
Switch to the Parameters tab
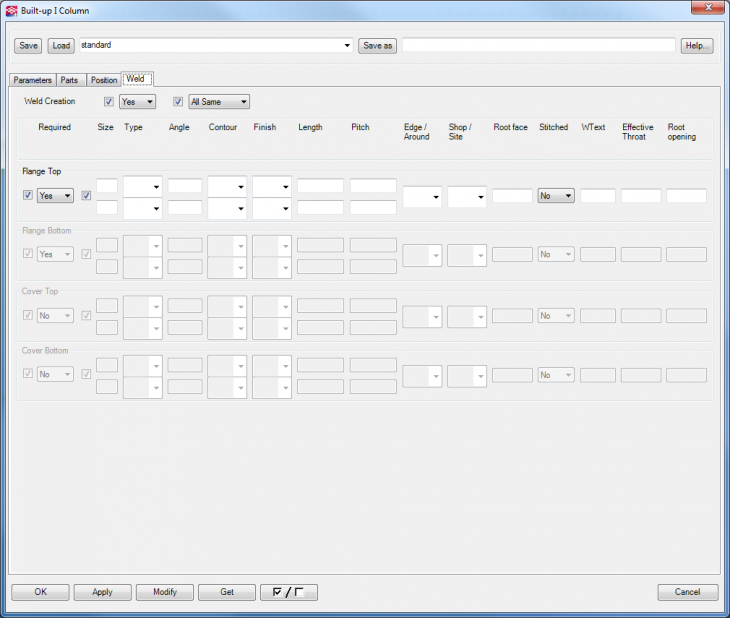[32, 80]
